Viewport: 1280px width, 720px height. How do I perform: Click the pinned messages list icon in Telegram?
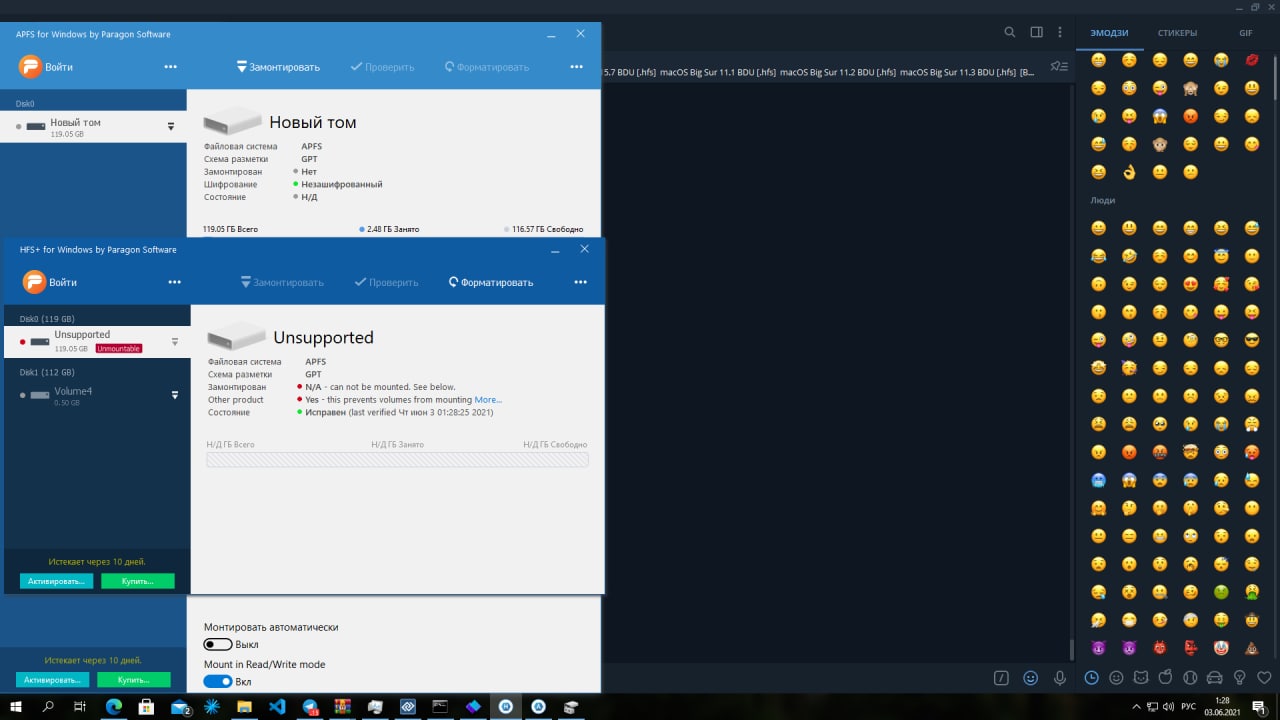click(x=1058, y=67)
